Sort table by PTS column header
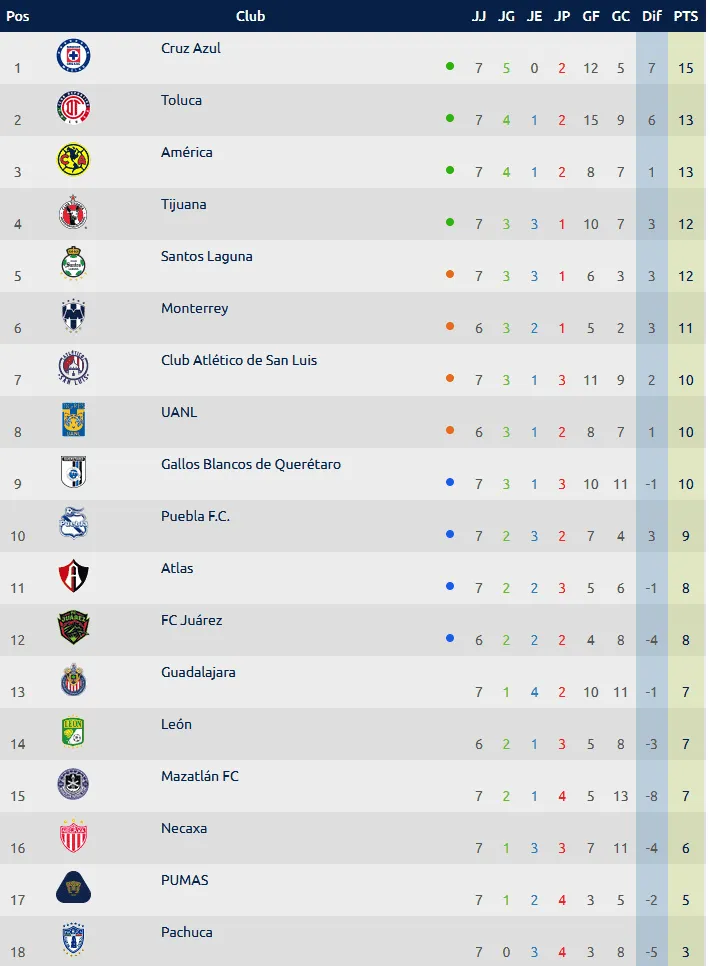This screenshot has width=710, height=966. [685, 16]
